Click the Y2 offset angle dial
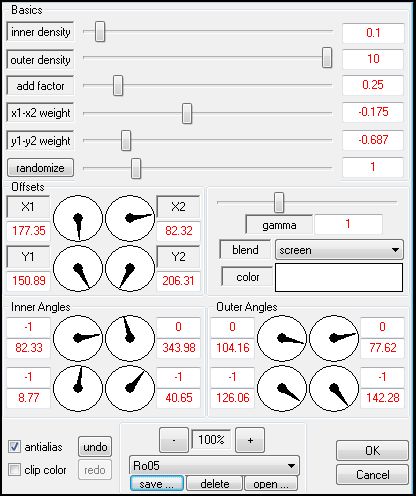 (130, 268)
